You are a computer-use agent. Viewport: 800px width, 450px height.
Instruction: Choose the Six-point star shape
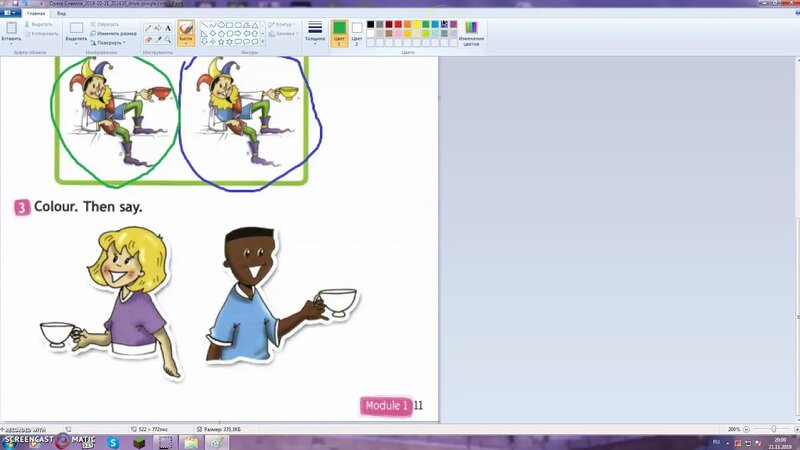pos(230,41)
